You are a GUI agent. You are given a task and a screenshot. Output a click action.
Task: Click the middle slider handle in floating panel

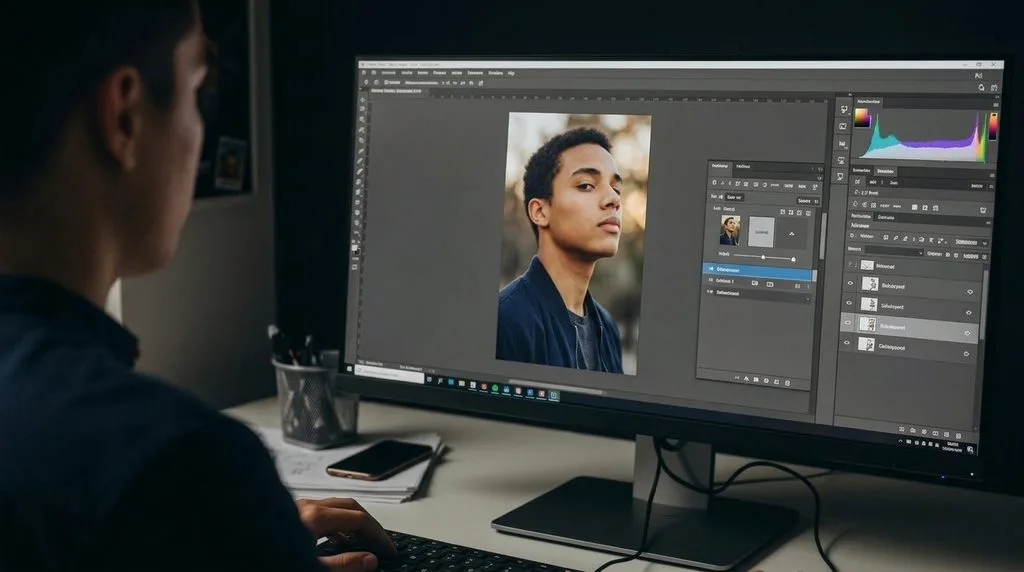tap(763, 257)
